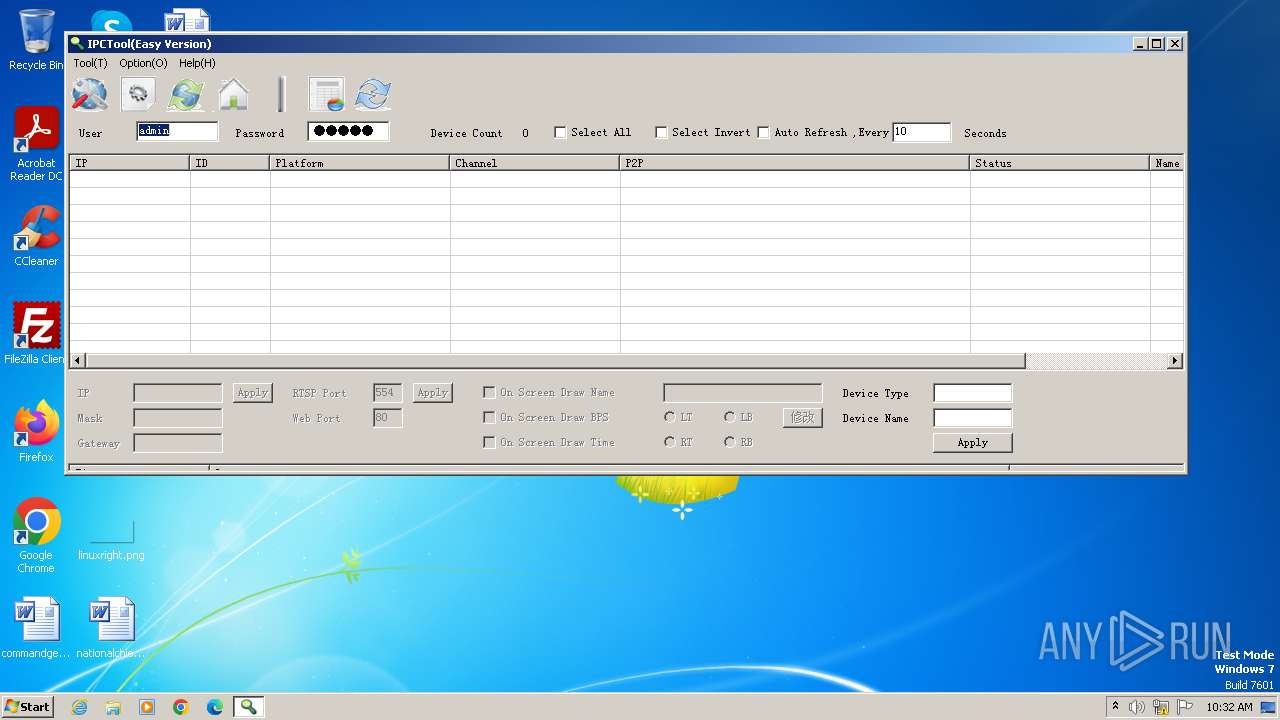Select Recycle Bin desktop icon

pyautogui.click(x=36, y=40)
